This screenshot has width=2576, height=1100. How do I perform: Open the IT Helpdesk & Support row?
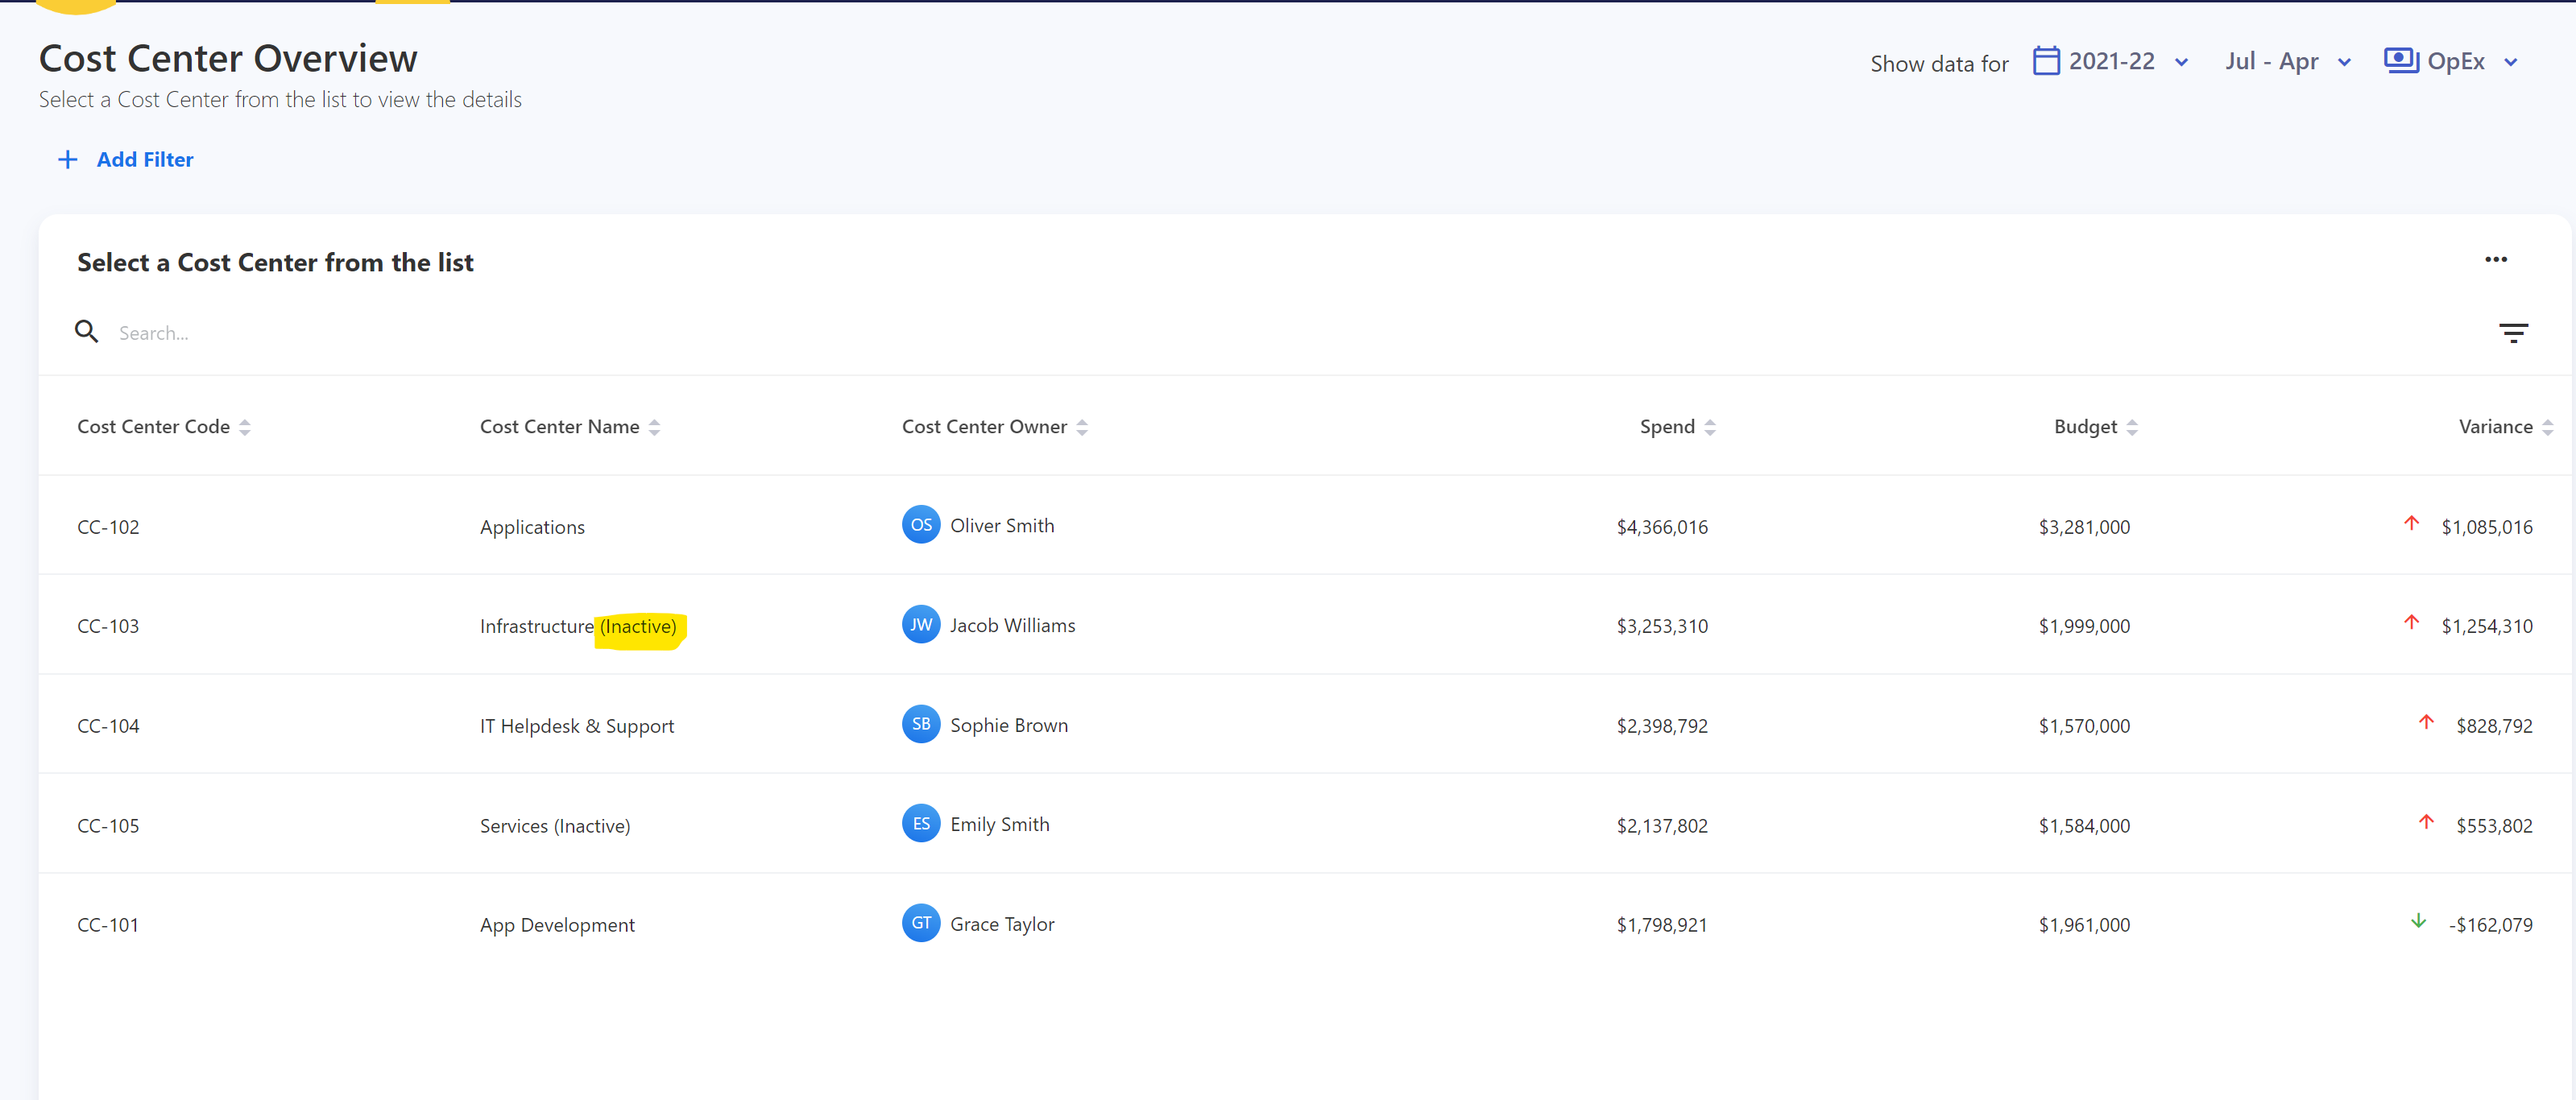576,726
